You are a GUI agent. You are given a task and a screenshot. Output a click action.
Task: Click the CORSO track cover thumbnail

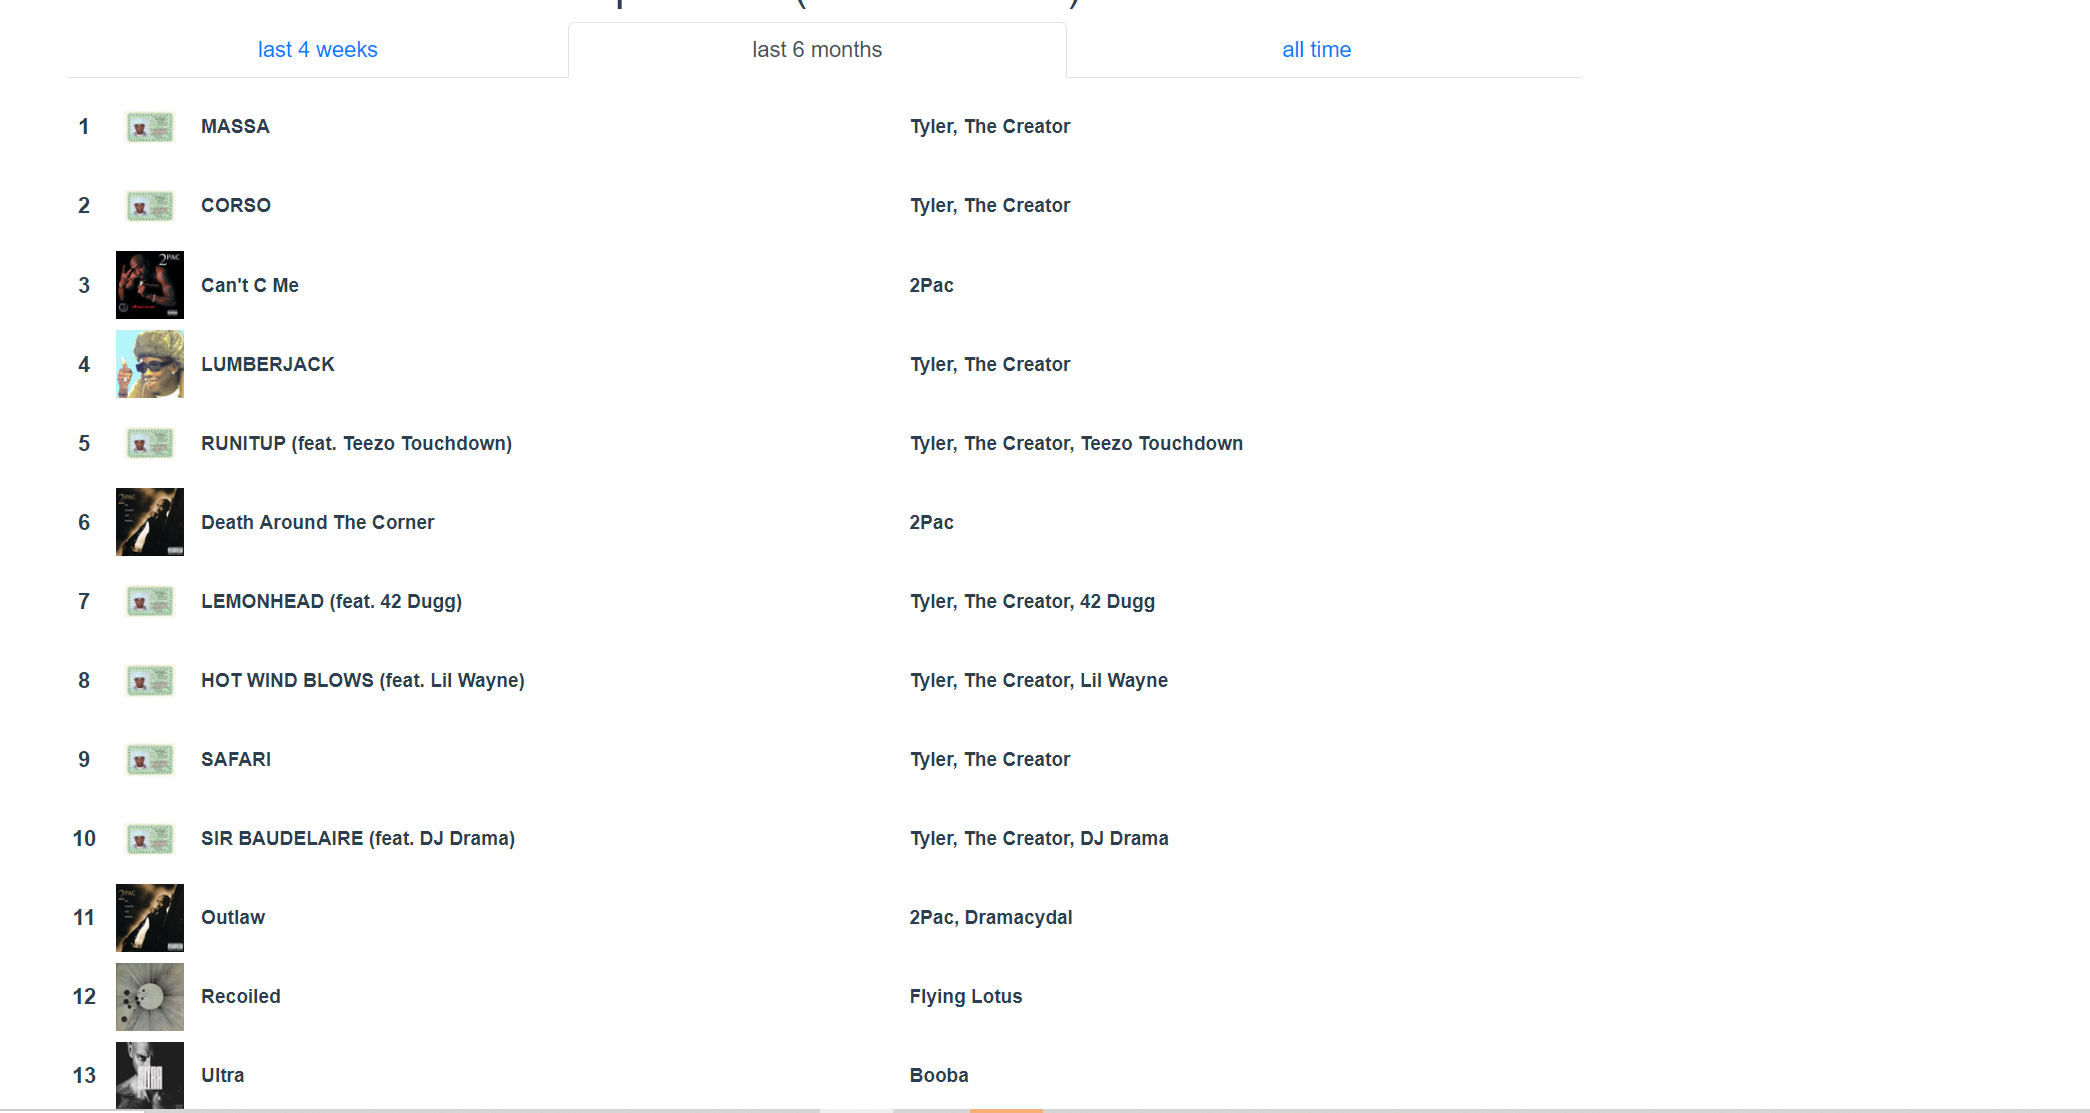(x=150, y=206)
